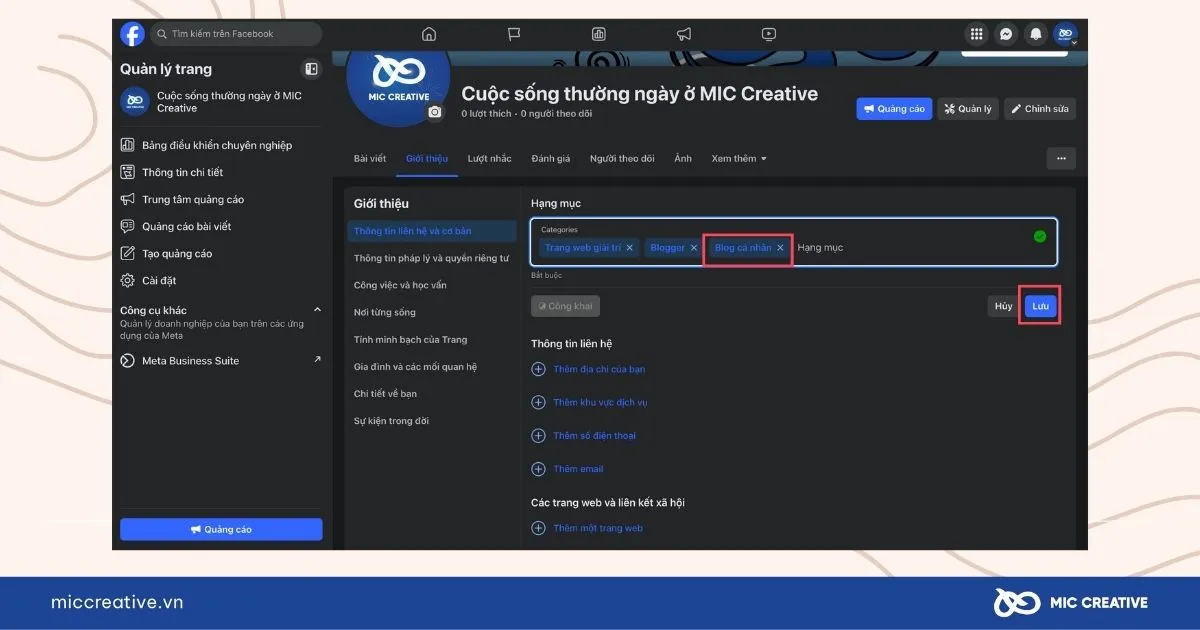Open the Home icon in the top navigation
This screenshot has width=1200, height=630.
(x=429, y=33)
